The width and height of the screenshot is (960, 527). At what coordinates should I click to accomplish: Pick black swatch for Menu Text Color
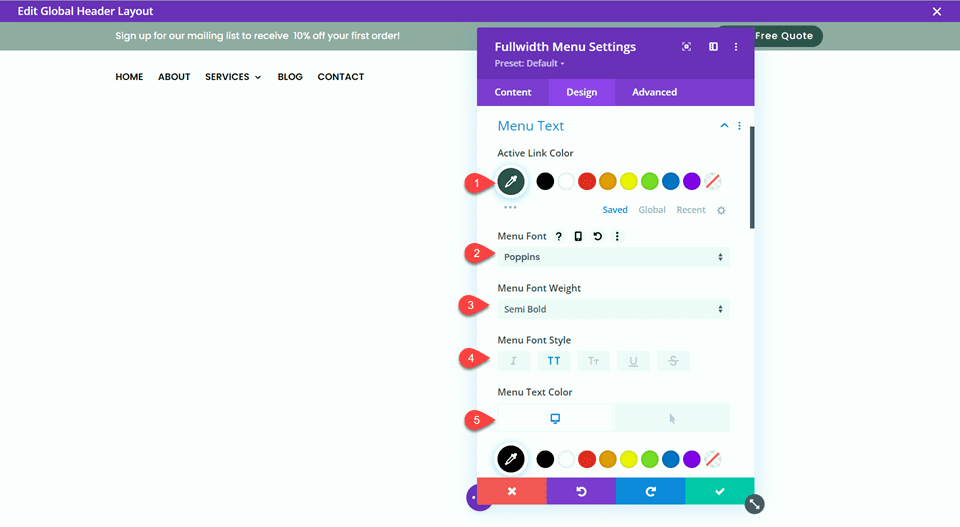click(545, 459)
